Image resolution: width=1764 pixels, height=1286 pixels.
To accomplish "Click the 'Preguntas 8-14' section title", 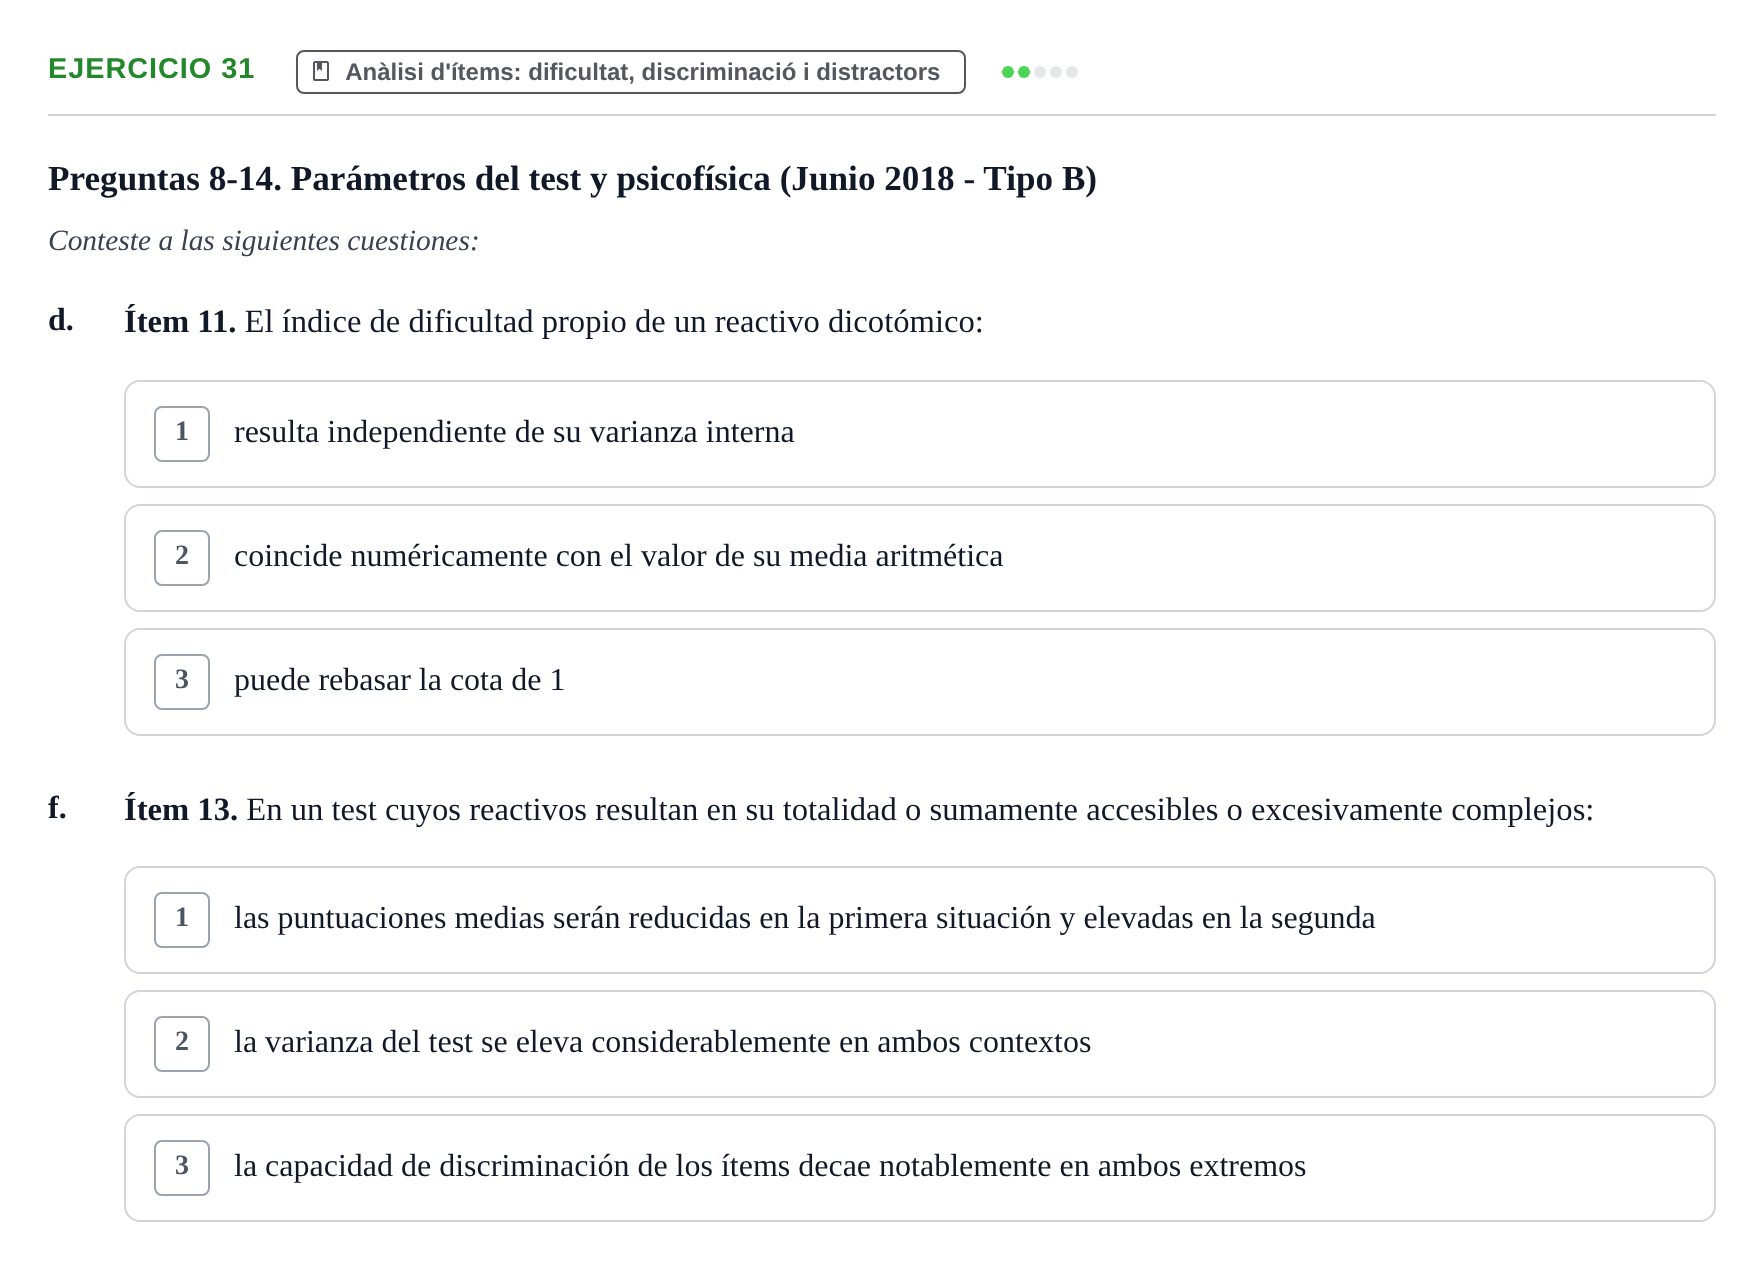I will [x=572, y=179].
